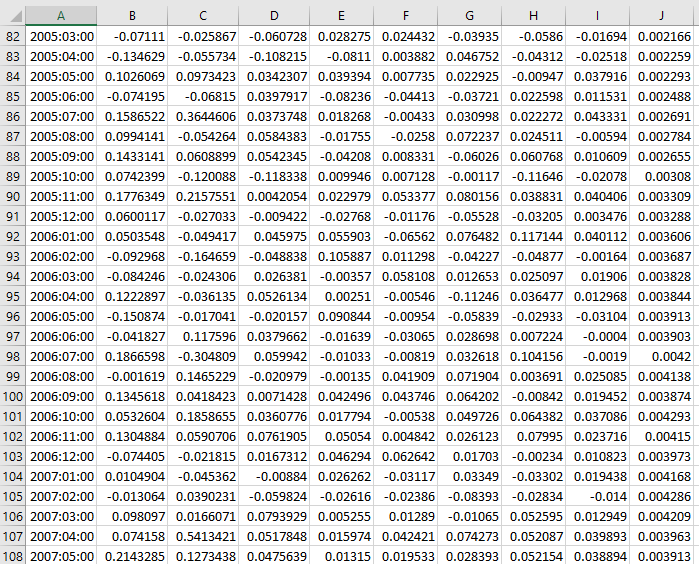Click cell with value 0.00308

click(661, 177)
